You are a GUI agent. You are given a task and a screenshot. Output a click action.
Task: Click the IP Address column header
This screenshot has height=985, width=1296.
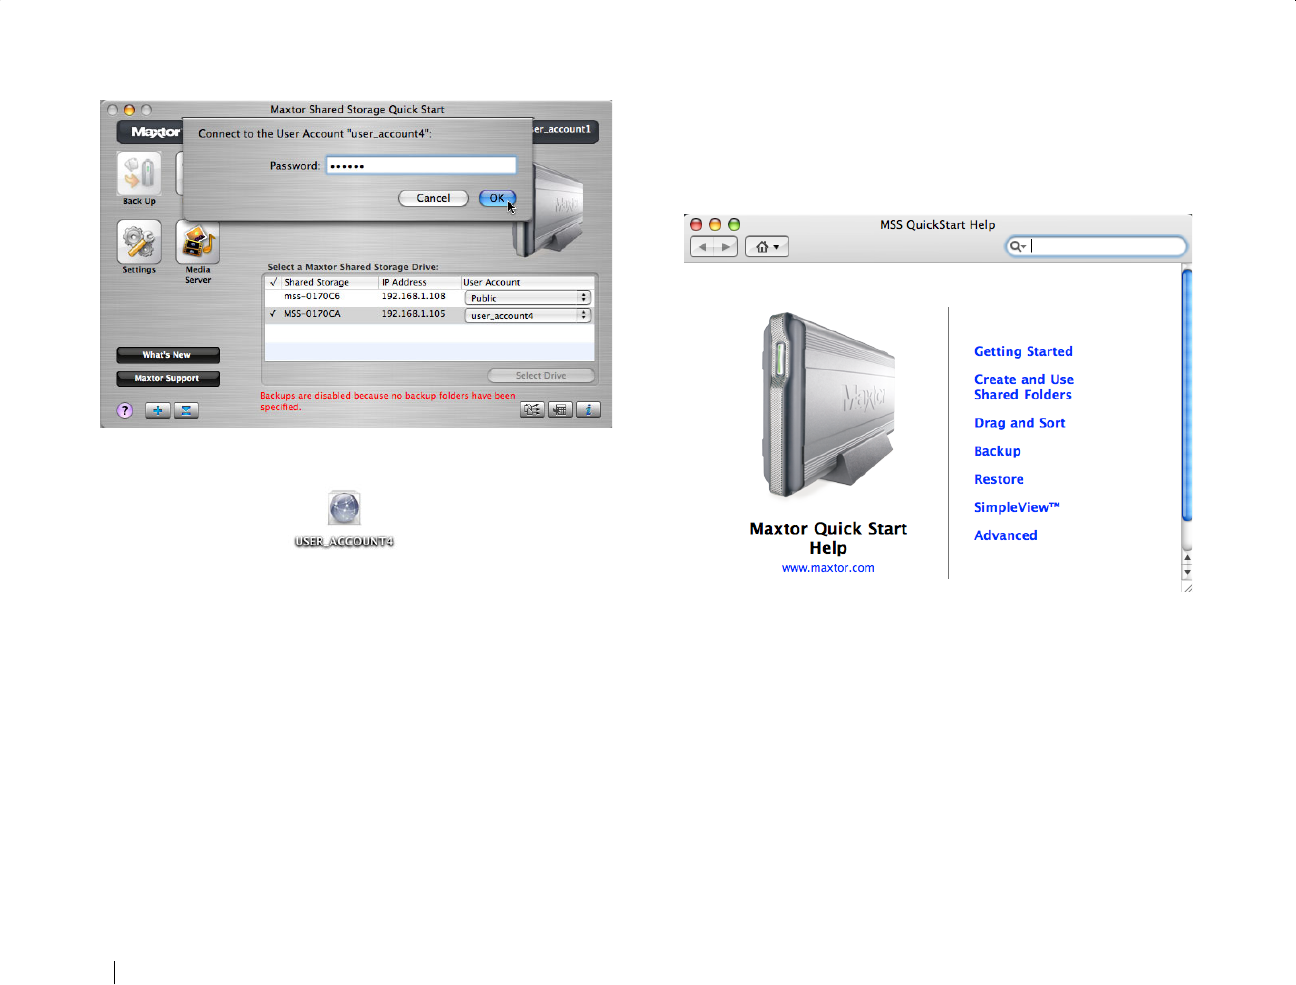coord(419,282)
